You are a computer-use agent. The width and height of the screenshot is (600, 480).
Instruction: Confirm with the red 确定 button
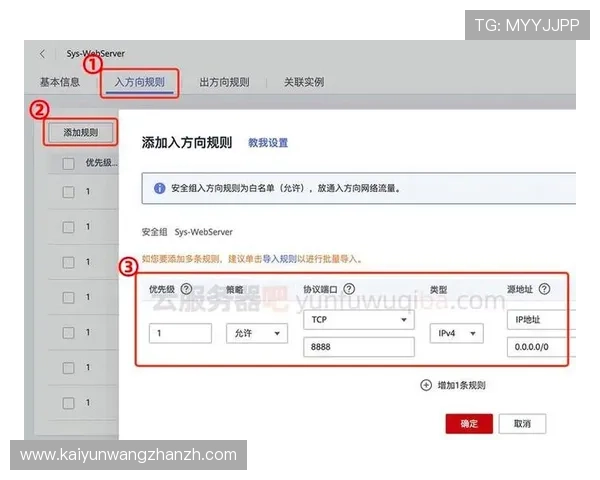(469, 424)
